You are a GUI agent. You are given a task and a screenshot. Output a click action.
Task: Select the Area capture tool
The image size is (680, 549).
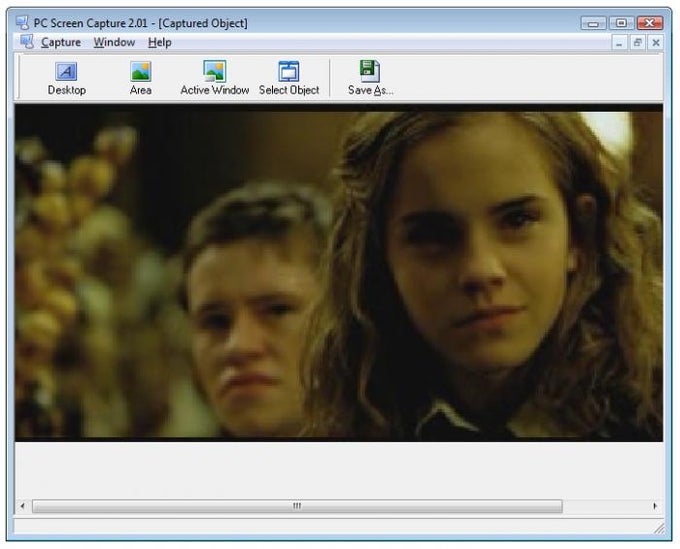[141, 78]
